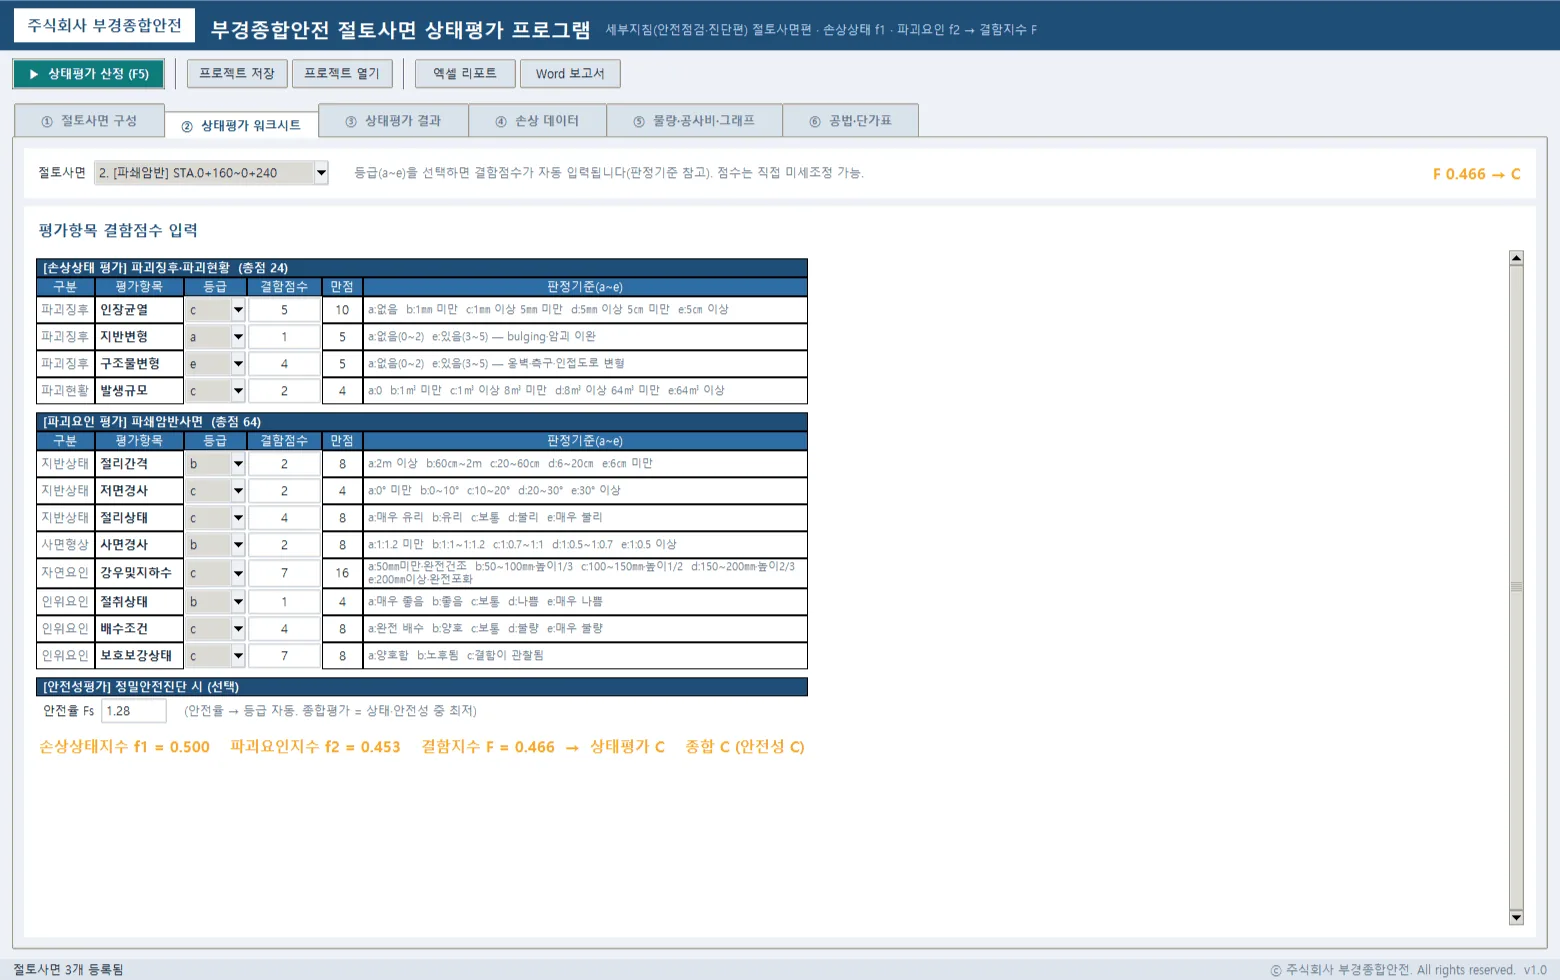Click the 주식회사 부경종합안전 company logo label
1560x980 pixels.
104,26
